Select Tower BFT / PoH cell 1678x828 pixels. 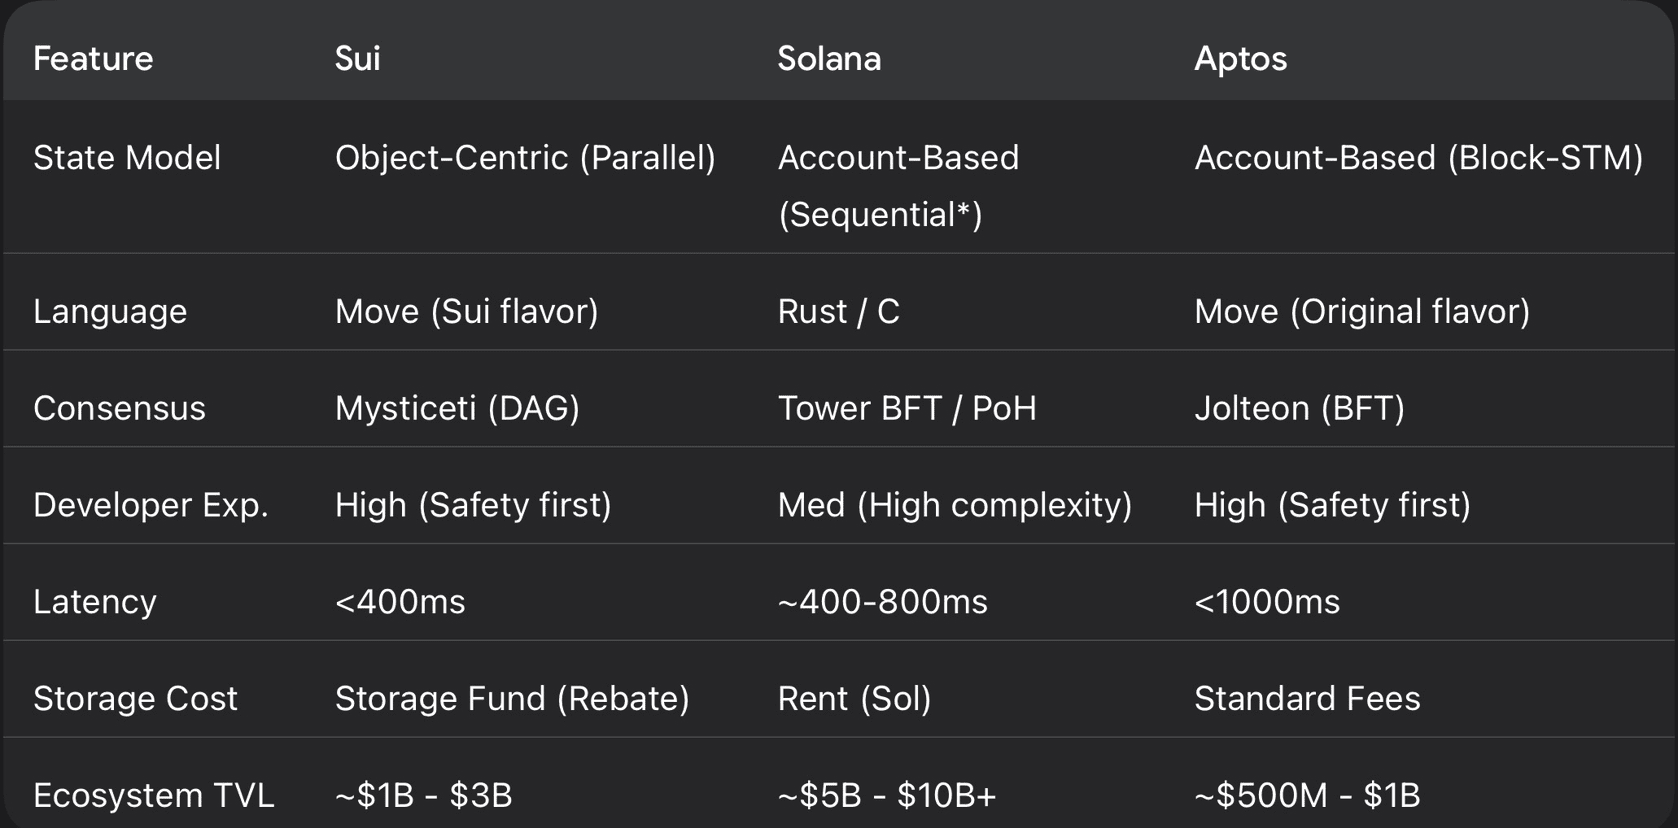pos(906,408)
